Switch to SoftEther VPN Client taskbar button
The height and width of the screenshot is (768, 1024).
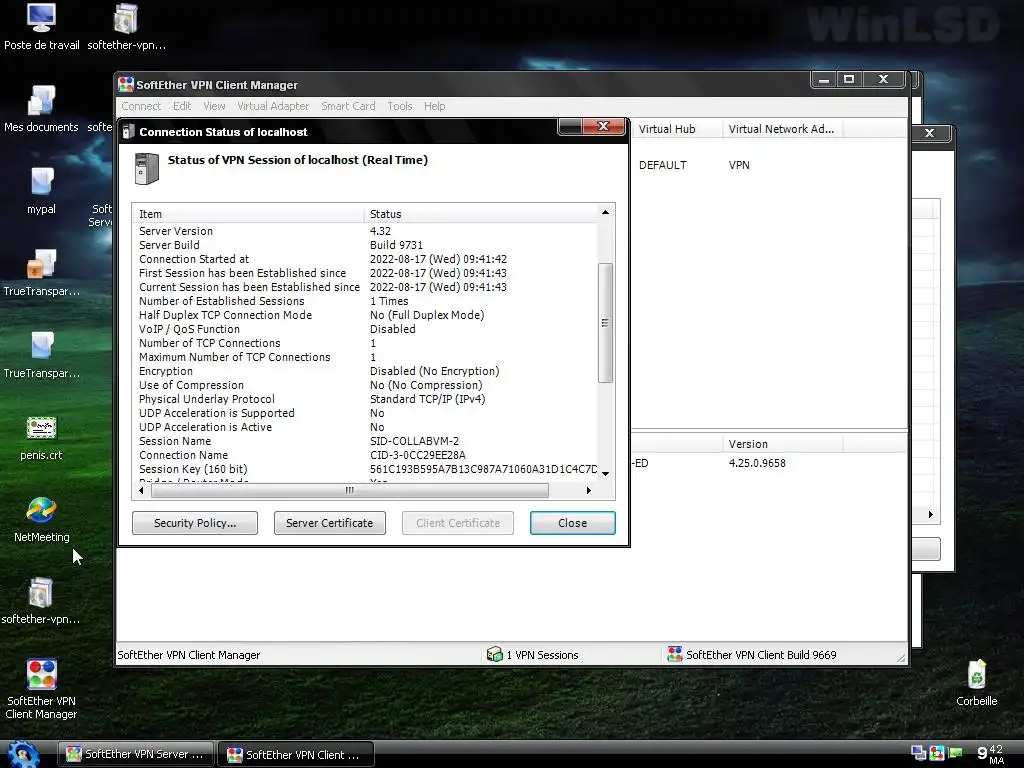point(295,754)
